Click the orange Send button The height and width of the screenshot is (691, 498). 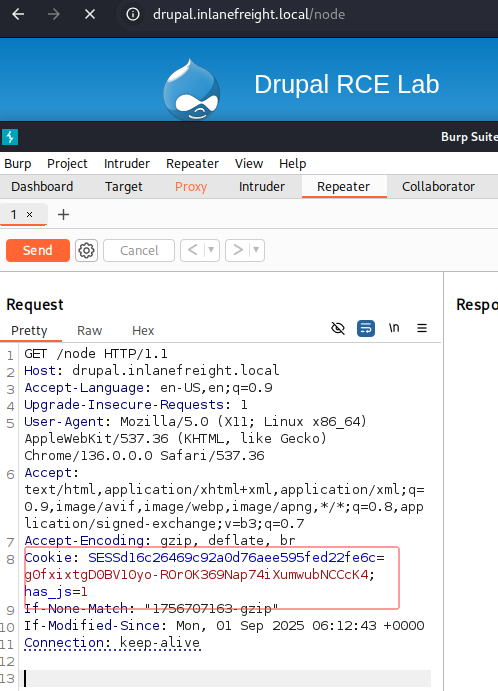coord(38,250)
